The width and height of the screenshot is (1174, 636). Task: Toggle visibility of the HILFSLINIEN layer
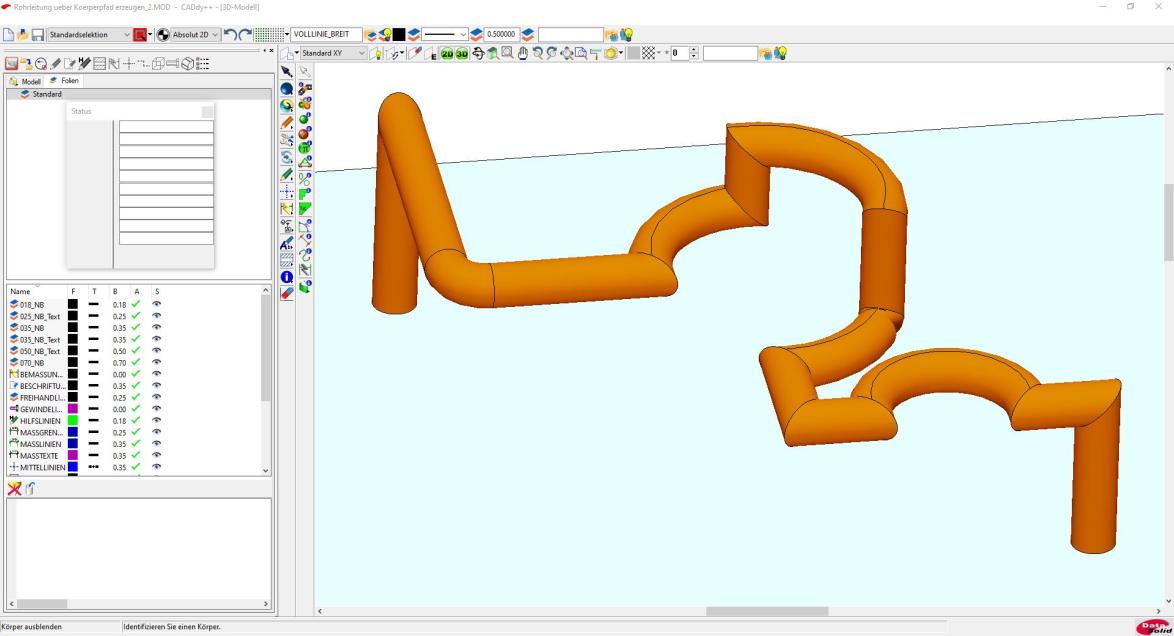156,421
